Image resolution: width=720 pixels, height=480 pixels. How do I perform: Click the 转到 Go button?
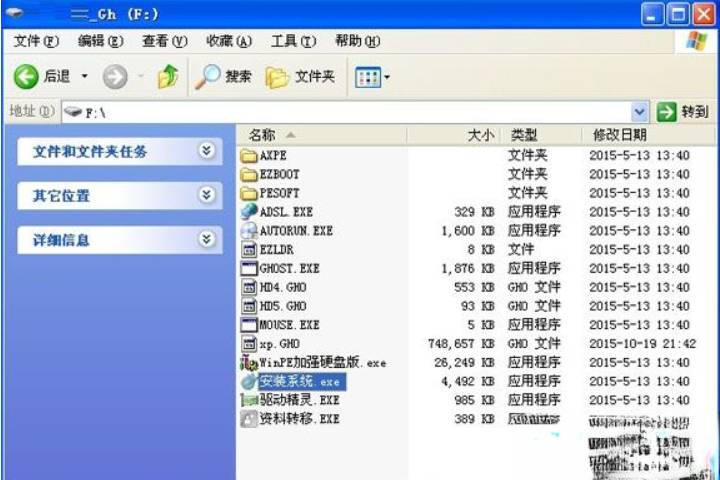coord(683,112)
